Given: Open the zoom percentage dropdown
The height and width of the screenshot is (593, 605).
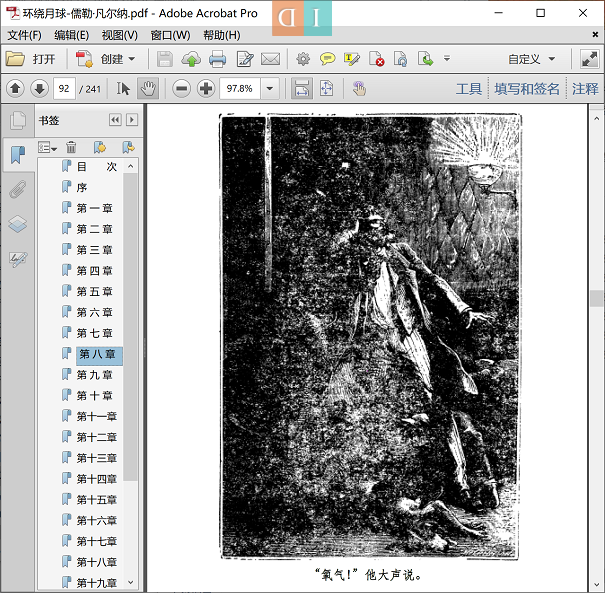Looking at the screenshot, I should [270, 88].
